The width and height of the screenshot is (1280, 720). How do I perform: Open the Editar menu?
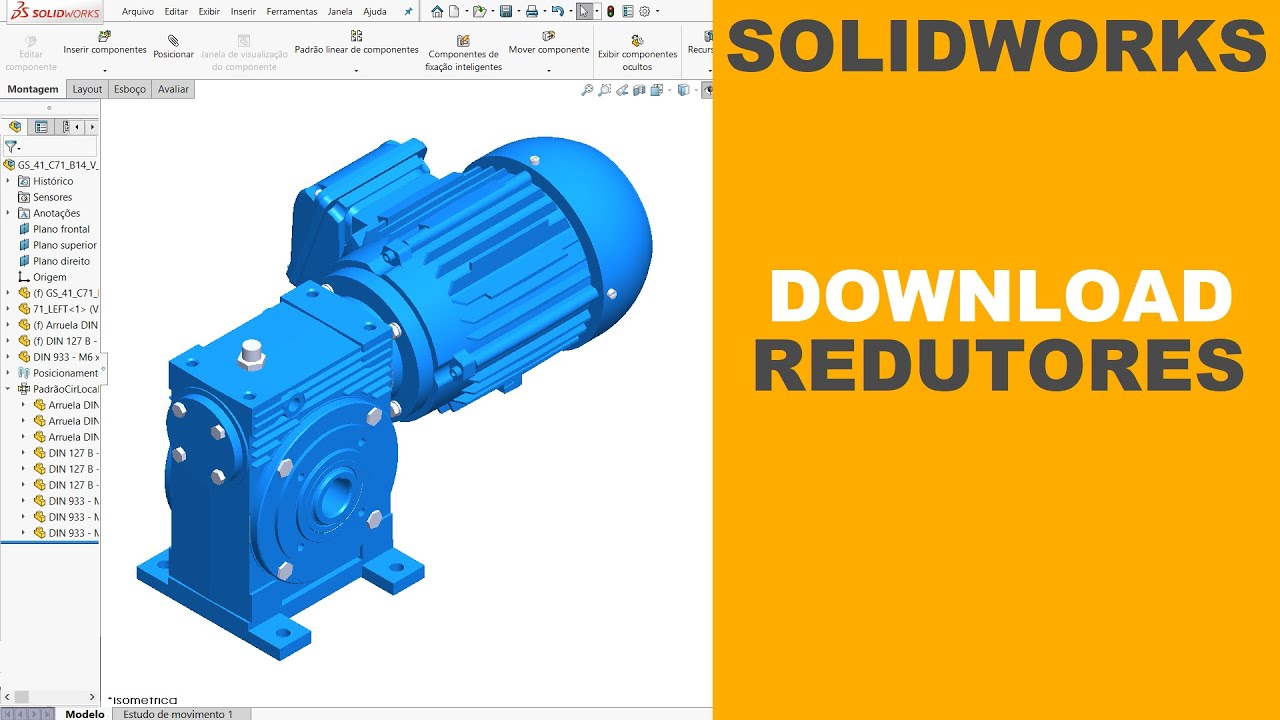tap(176, 12)
